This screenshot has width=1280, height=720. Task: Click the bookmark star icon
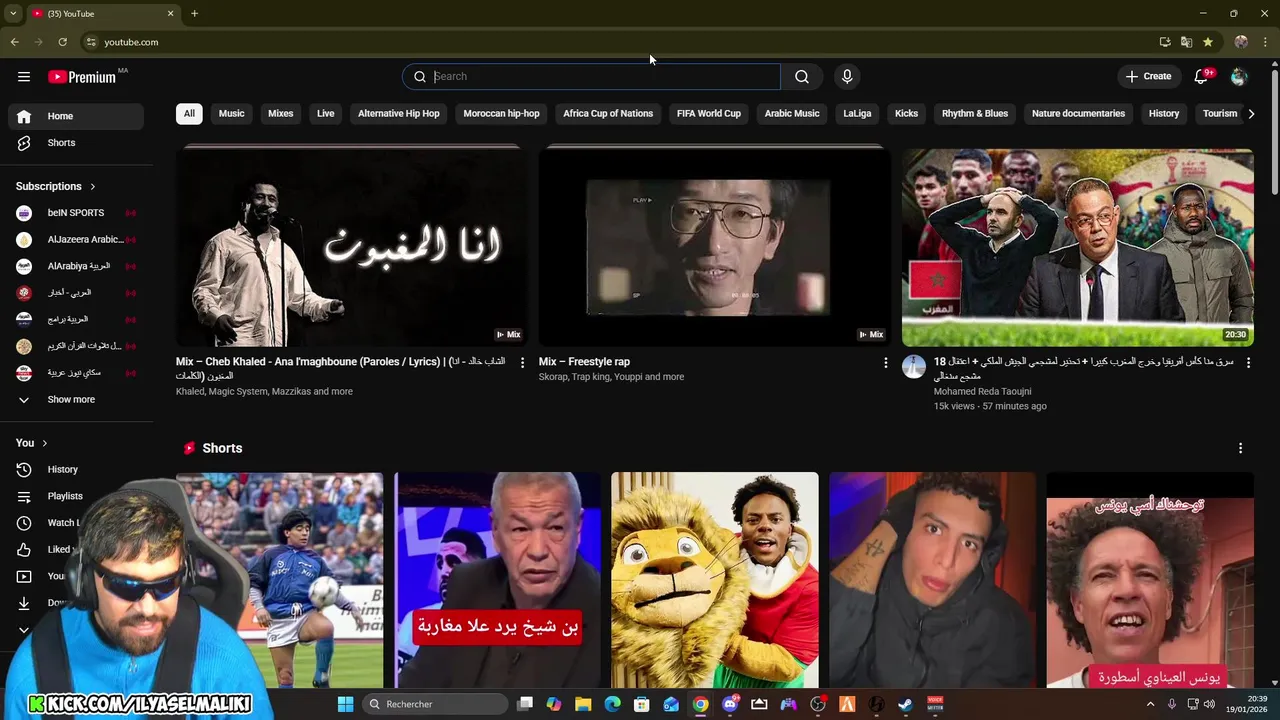click(x=1208, y=42)
